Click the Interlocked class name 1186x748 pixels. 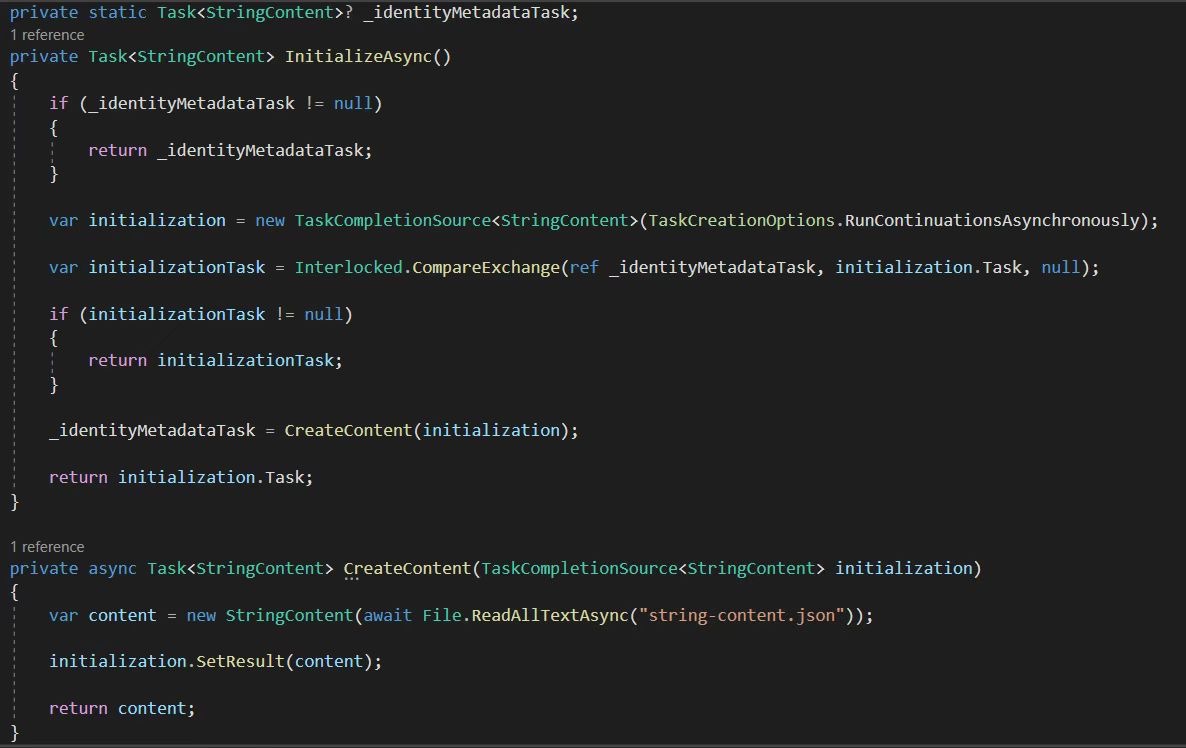click(x=349, y=268)
